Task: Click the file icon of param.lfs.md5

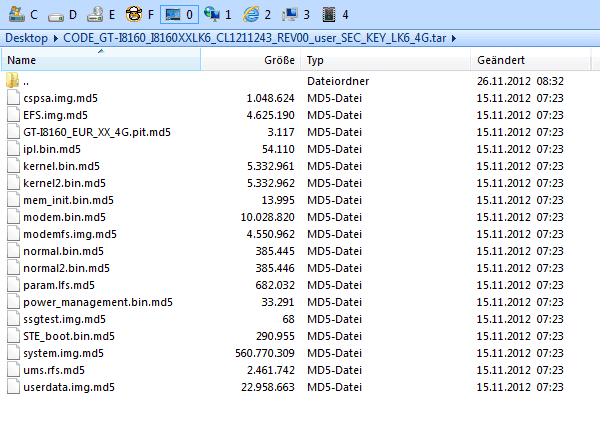Action: (13, 285)
